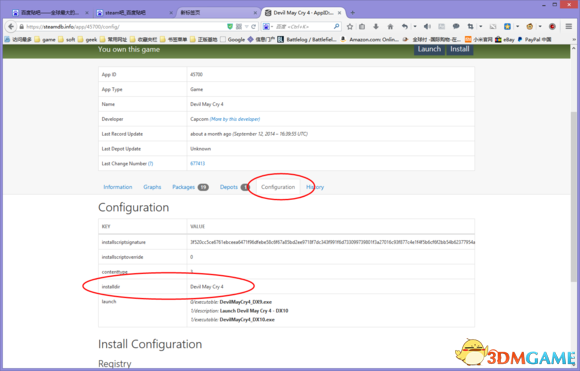This screenshot has height=371, width=580.
Task: Expand the Greasemonkey dropdown arrow
Action: click(540, 27)
